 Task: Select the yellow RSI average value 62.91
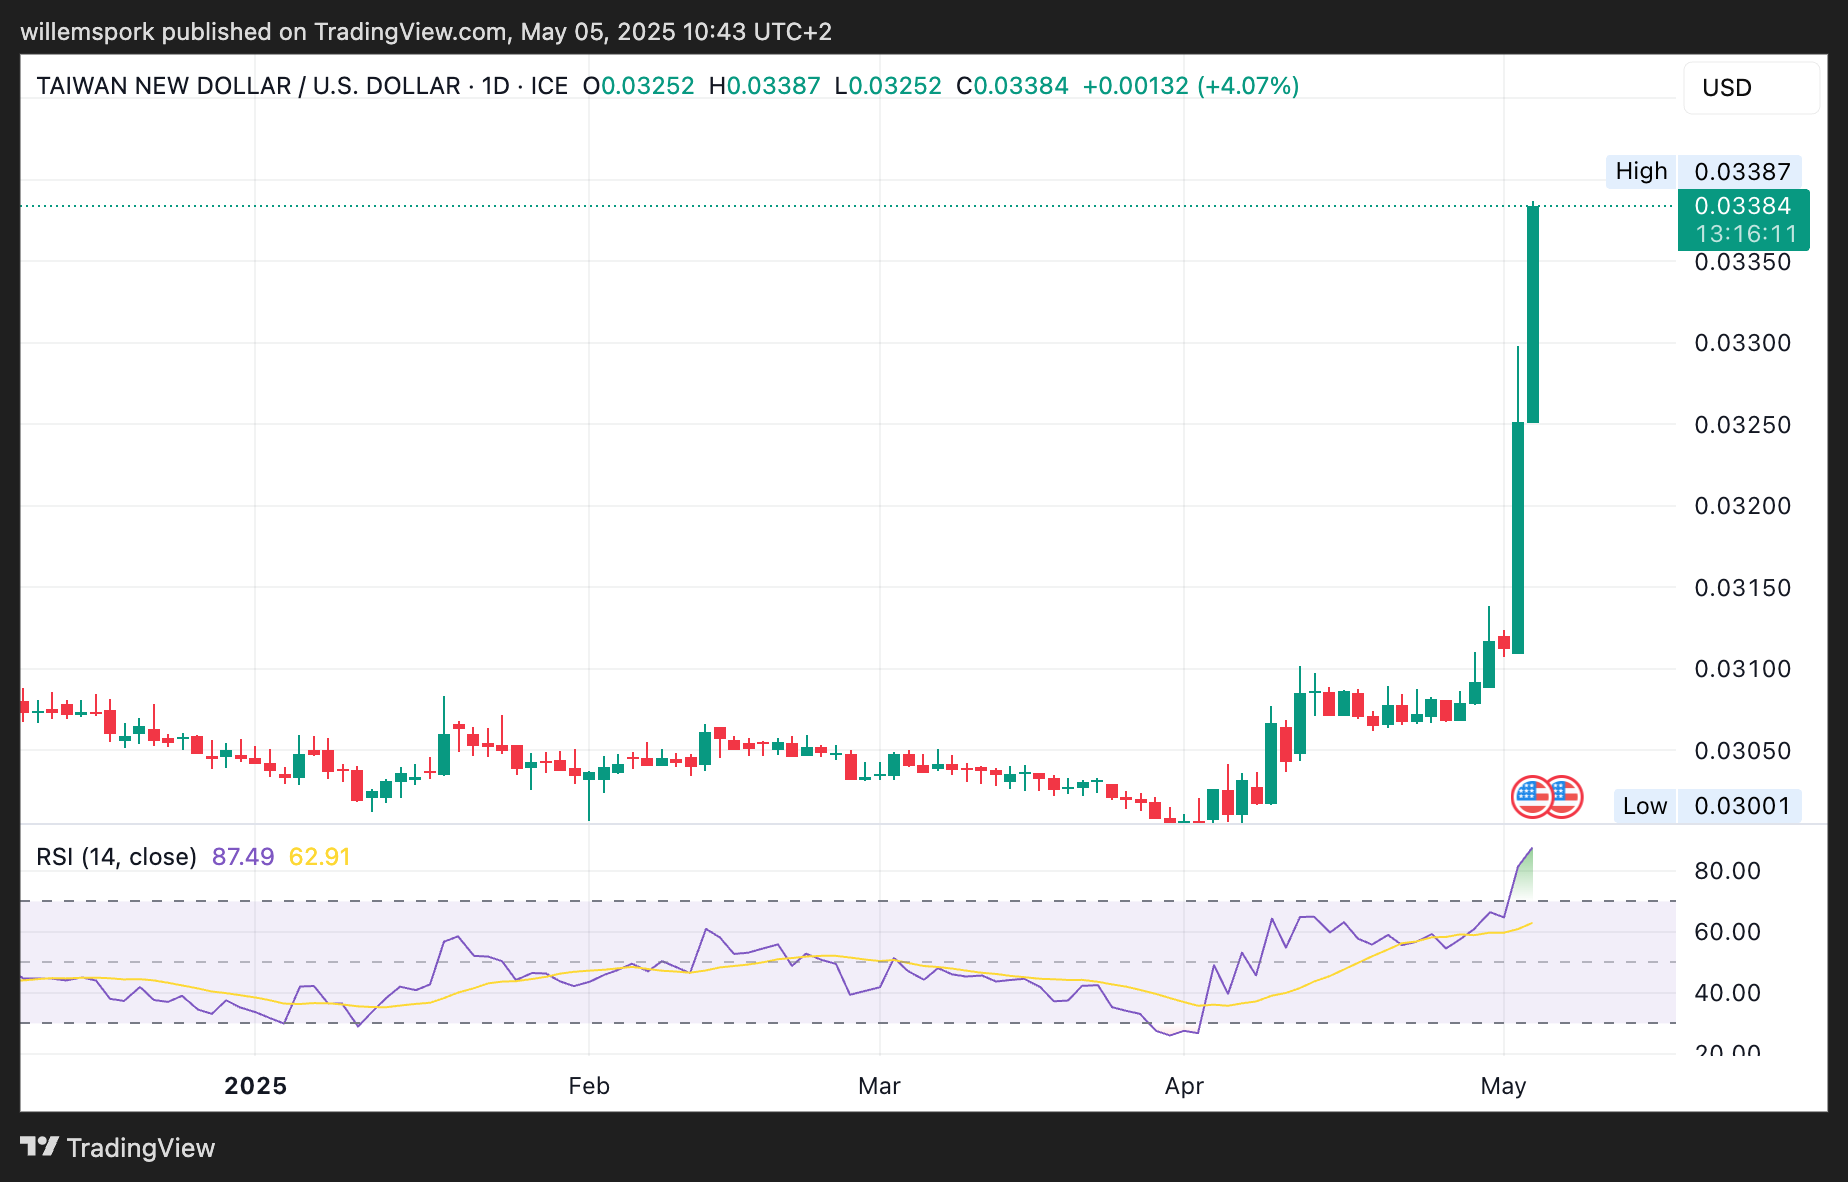click(319, 857)
